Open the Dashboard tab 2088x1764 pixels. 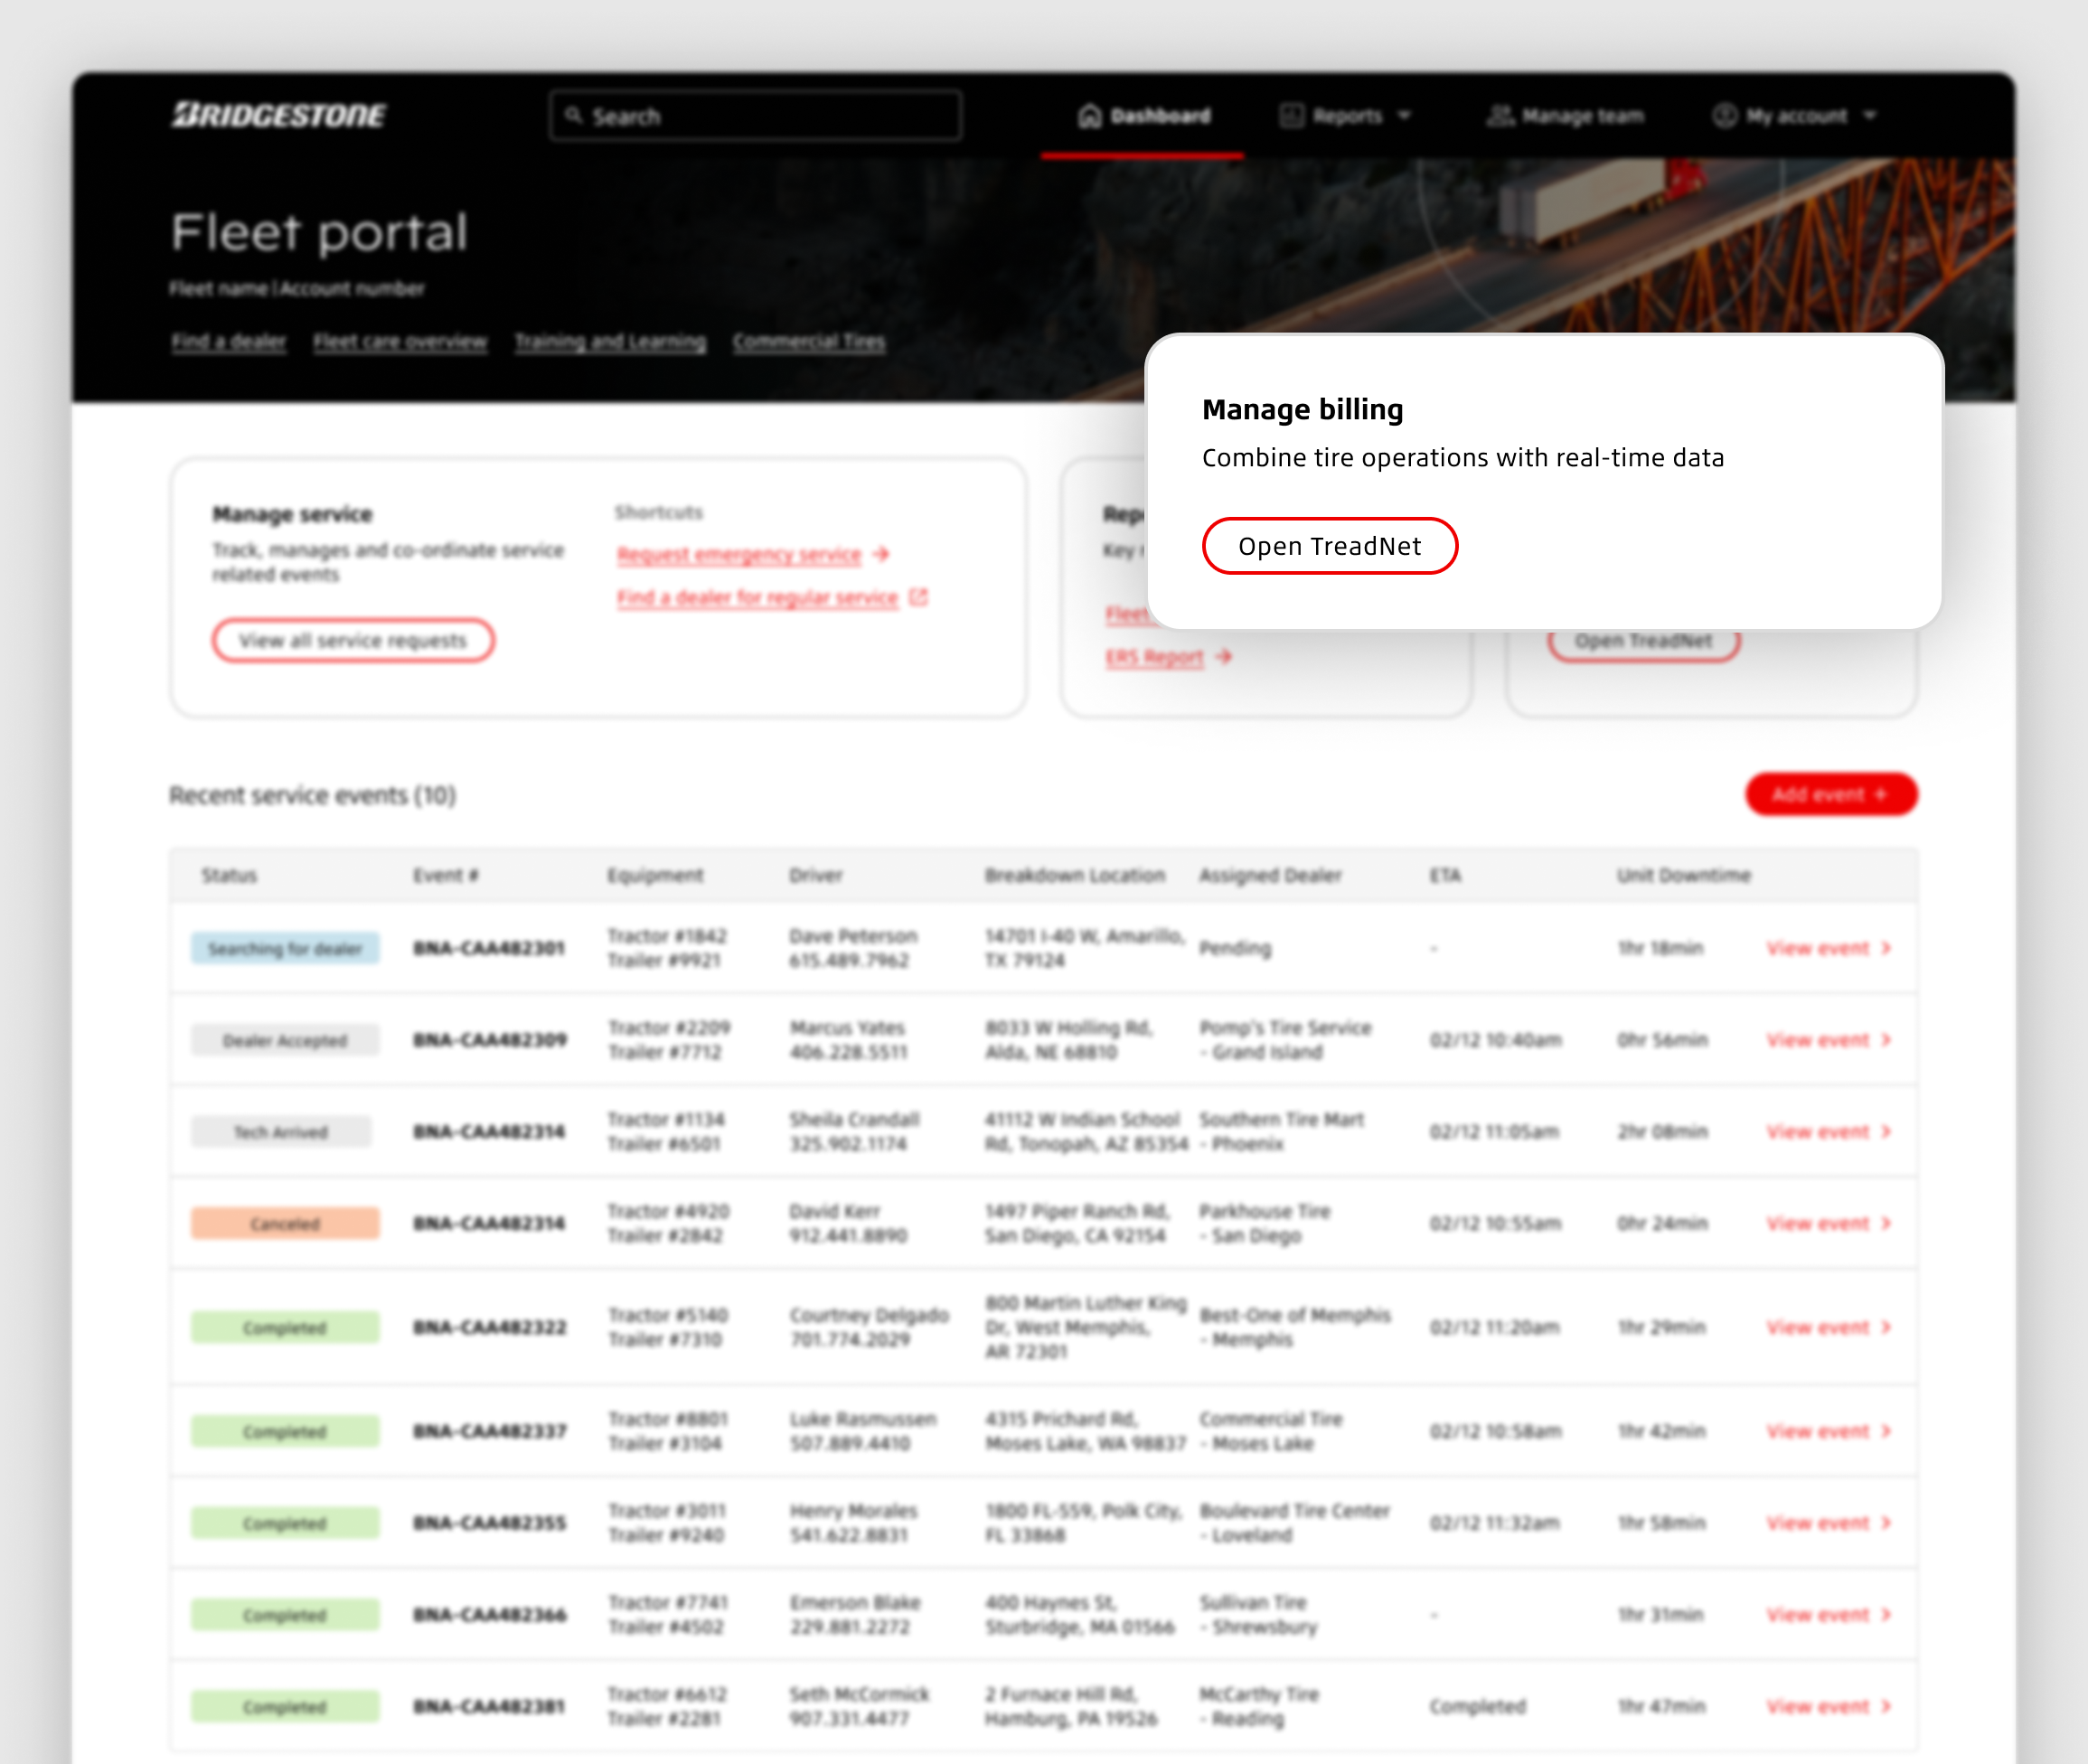click(x=1160, y=116)
